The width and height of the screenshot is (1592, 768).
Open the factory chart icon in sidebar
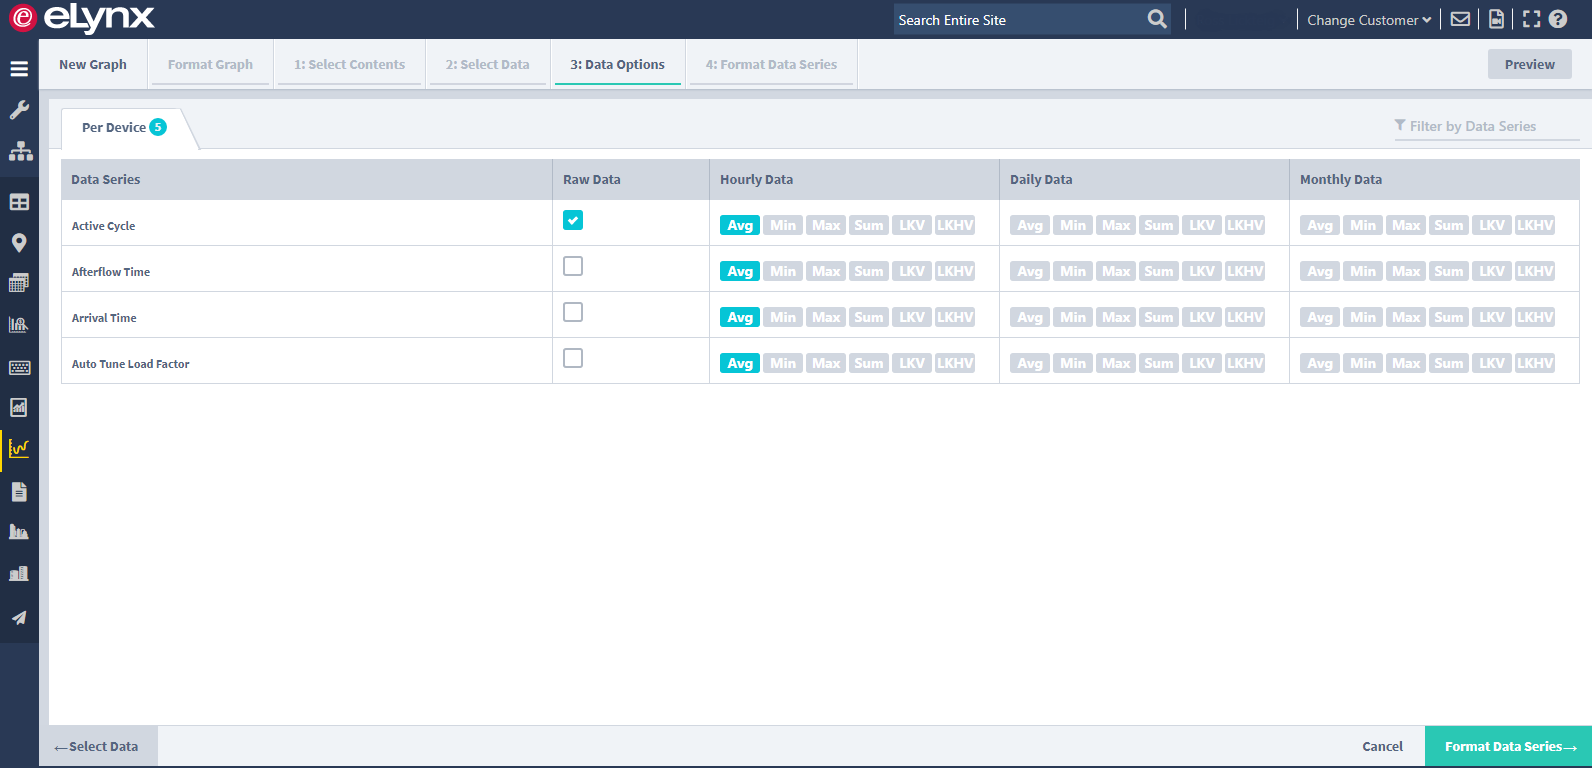(x=19, y=532)
